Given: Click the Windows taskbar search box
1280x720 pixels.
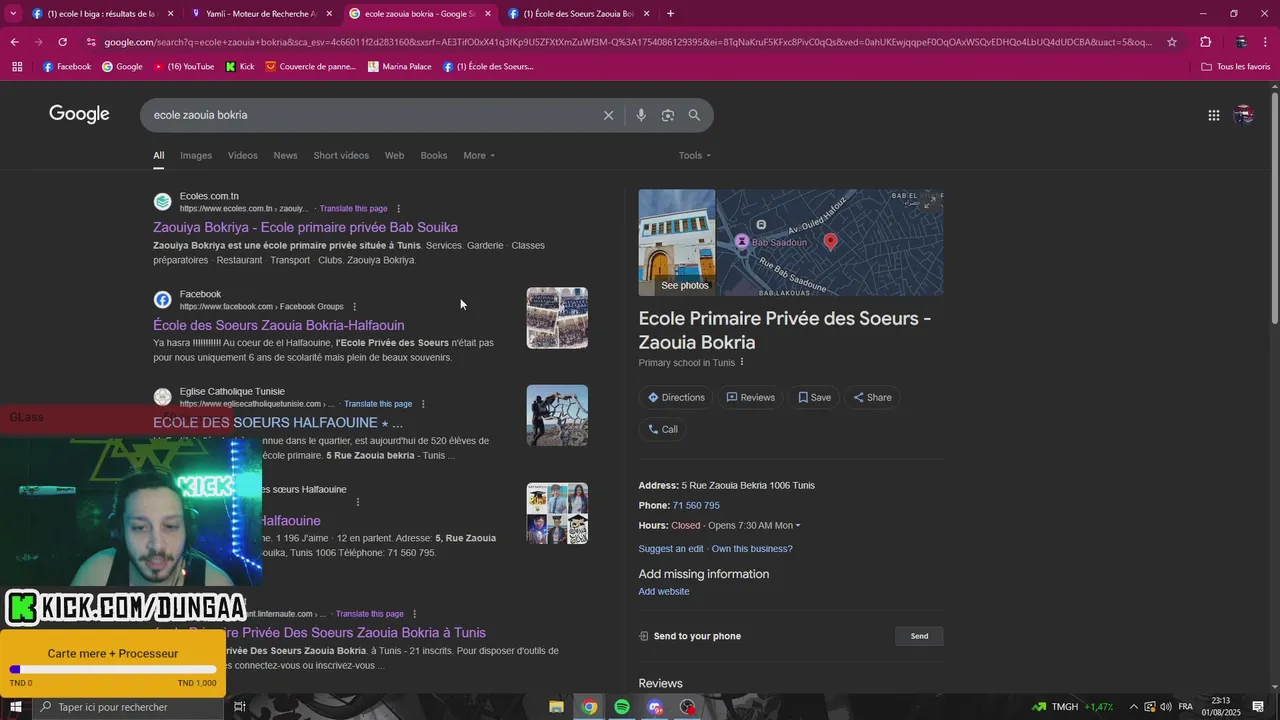Looking at the screenshot, I should point(126,707).
